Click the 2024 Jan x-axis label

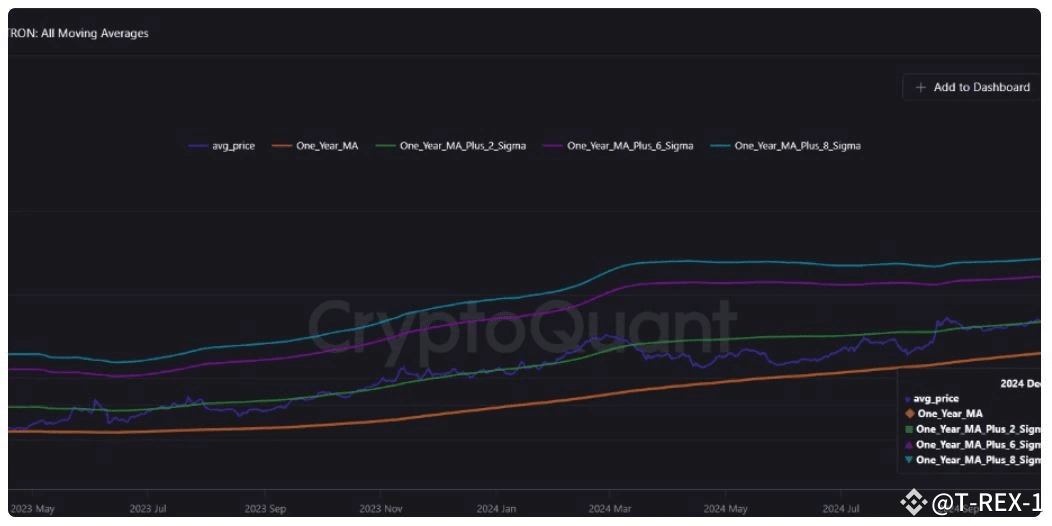496,508
